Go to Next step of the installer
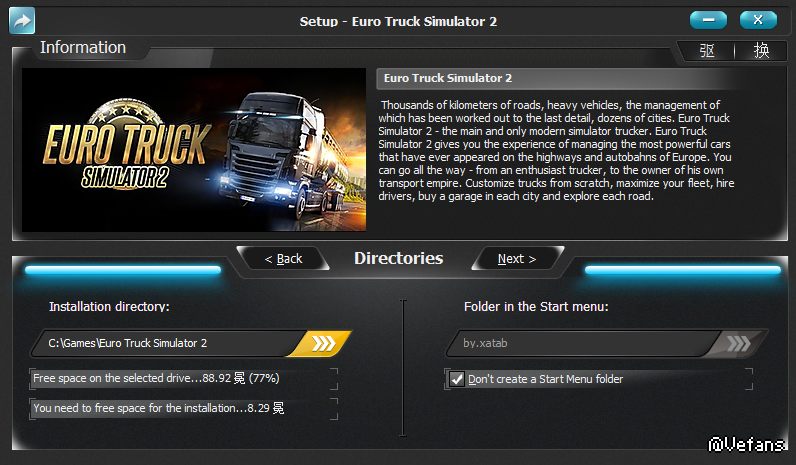 tap(517, 259)
